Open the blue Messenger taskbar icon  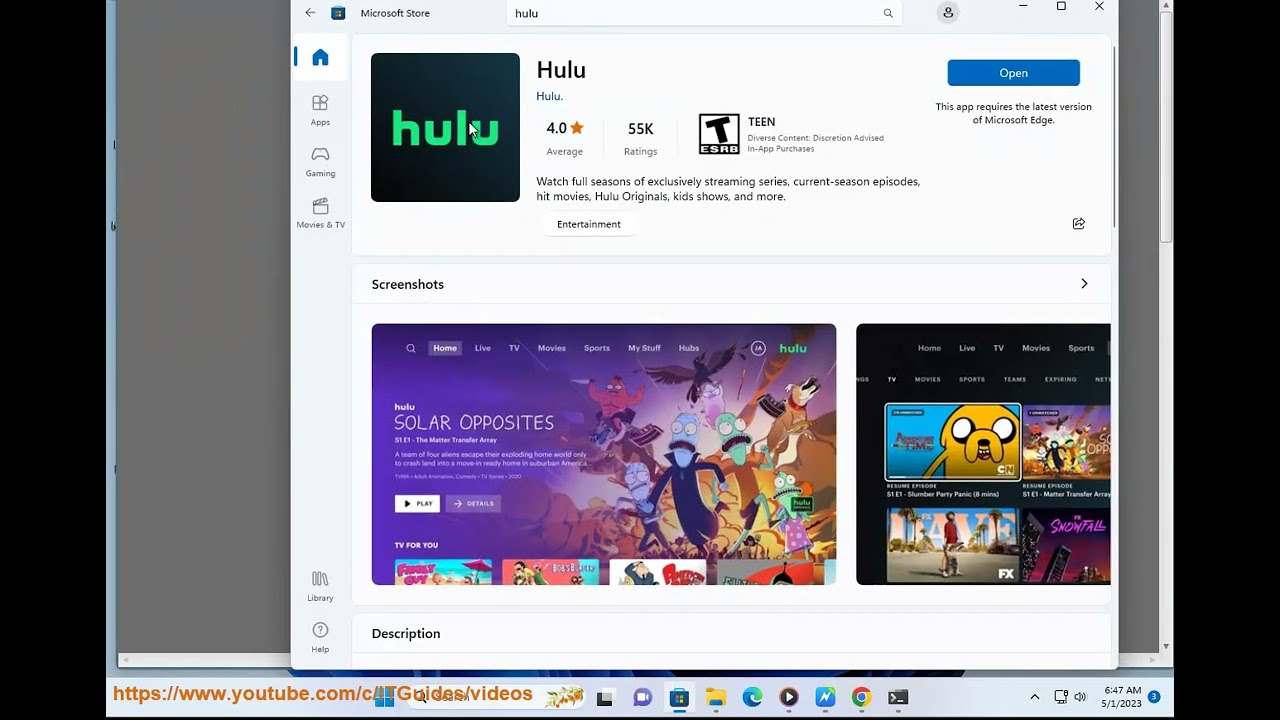[x=825, y=698]
